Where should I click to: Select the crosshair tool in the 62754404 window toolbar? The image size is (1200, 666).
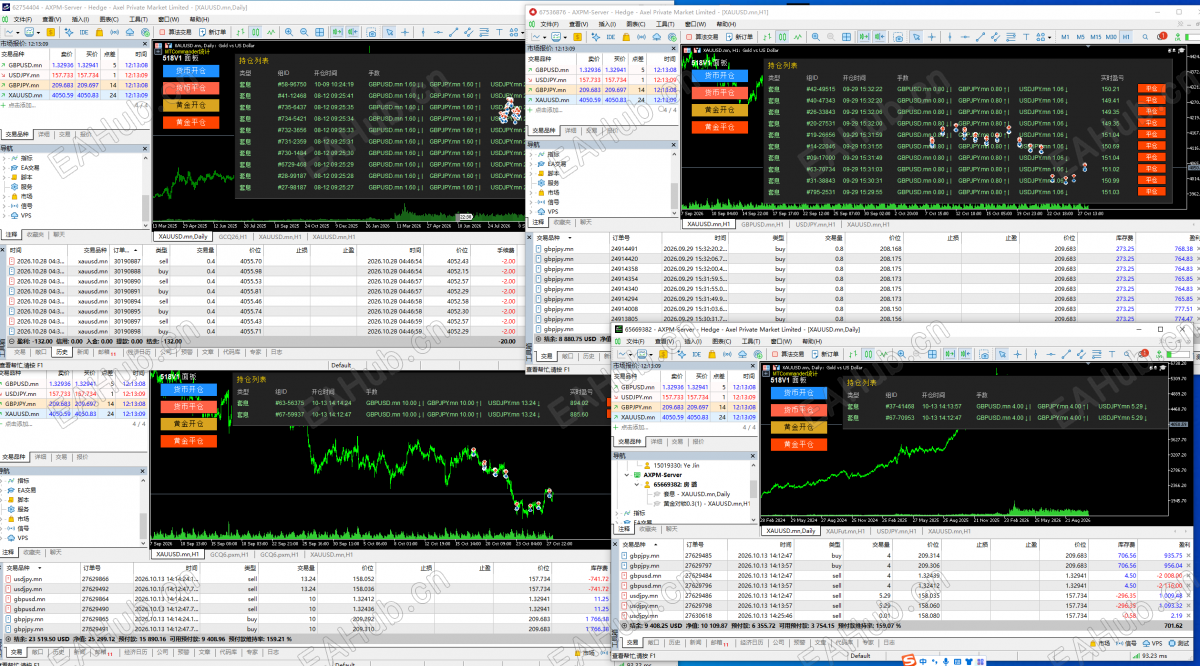click(405, 32)
